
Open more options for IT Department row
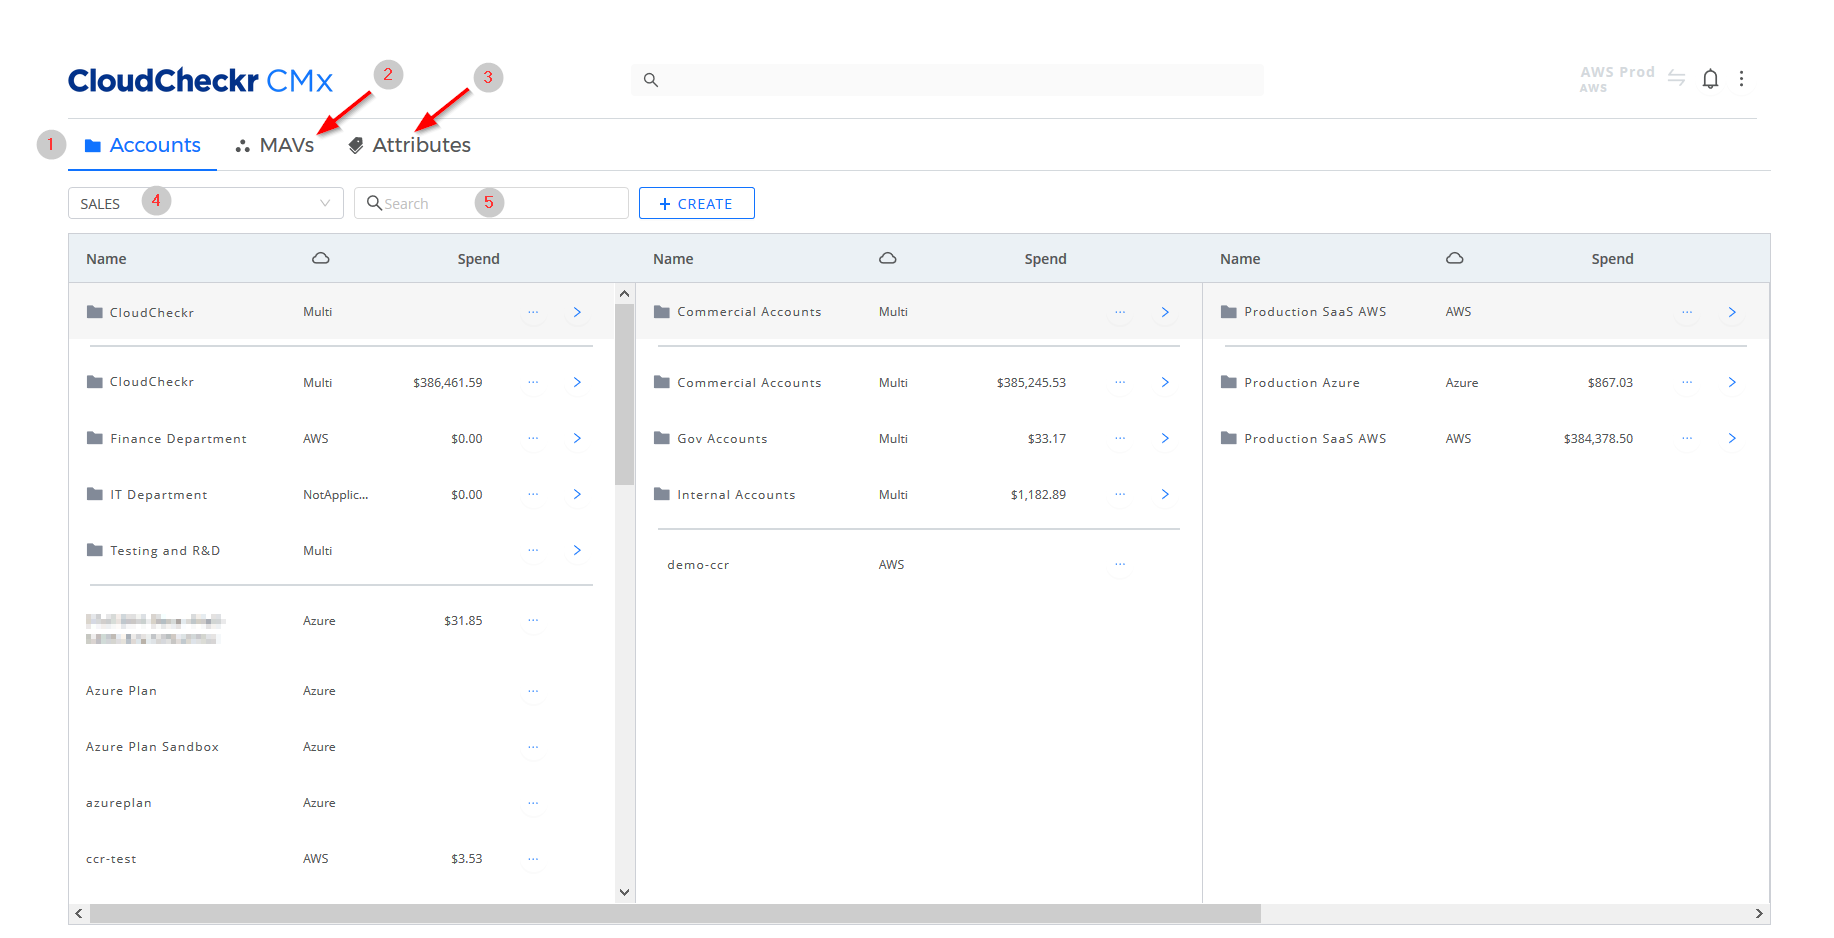[x=533, y=494]
